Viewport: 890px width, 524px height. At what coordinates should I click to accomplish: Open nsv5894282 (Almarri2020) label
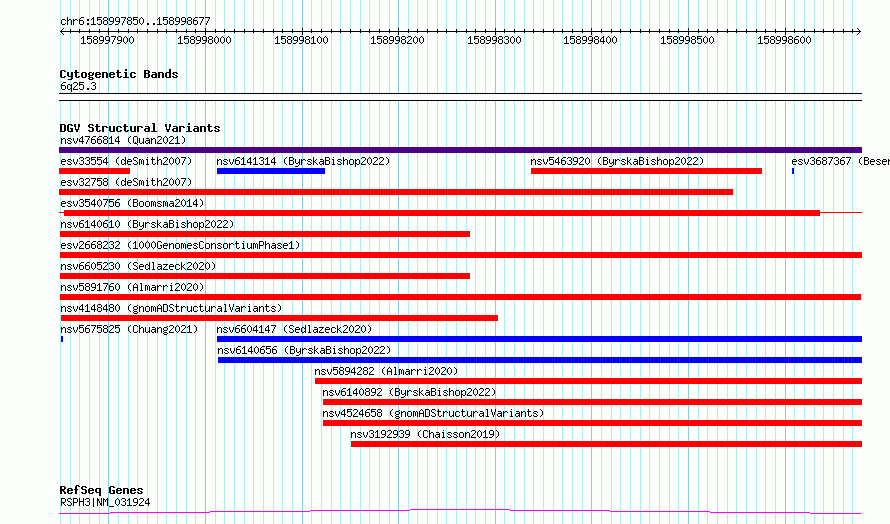pyautogui.click(x=386, y=371)
